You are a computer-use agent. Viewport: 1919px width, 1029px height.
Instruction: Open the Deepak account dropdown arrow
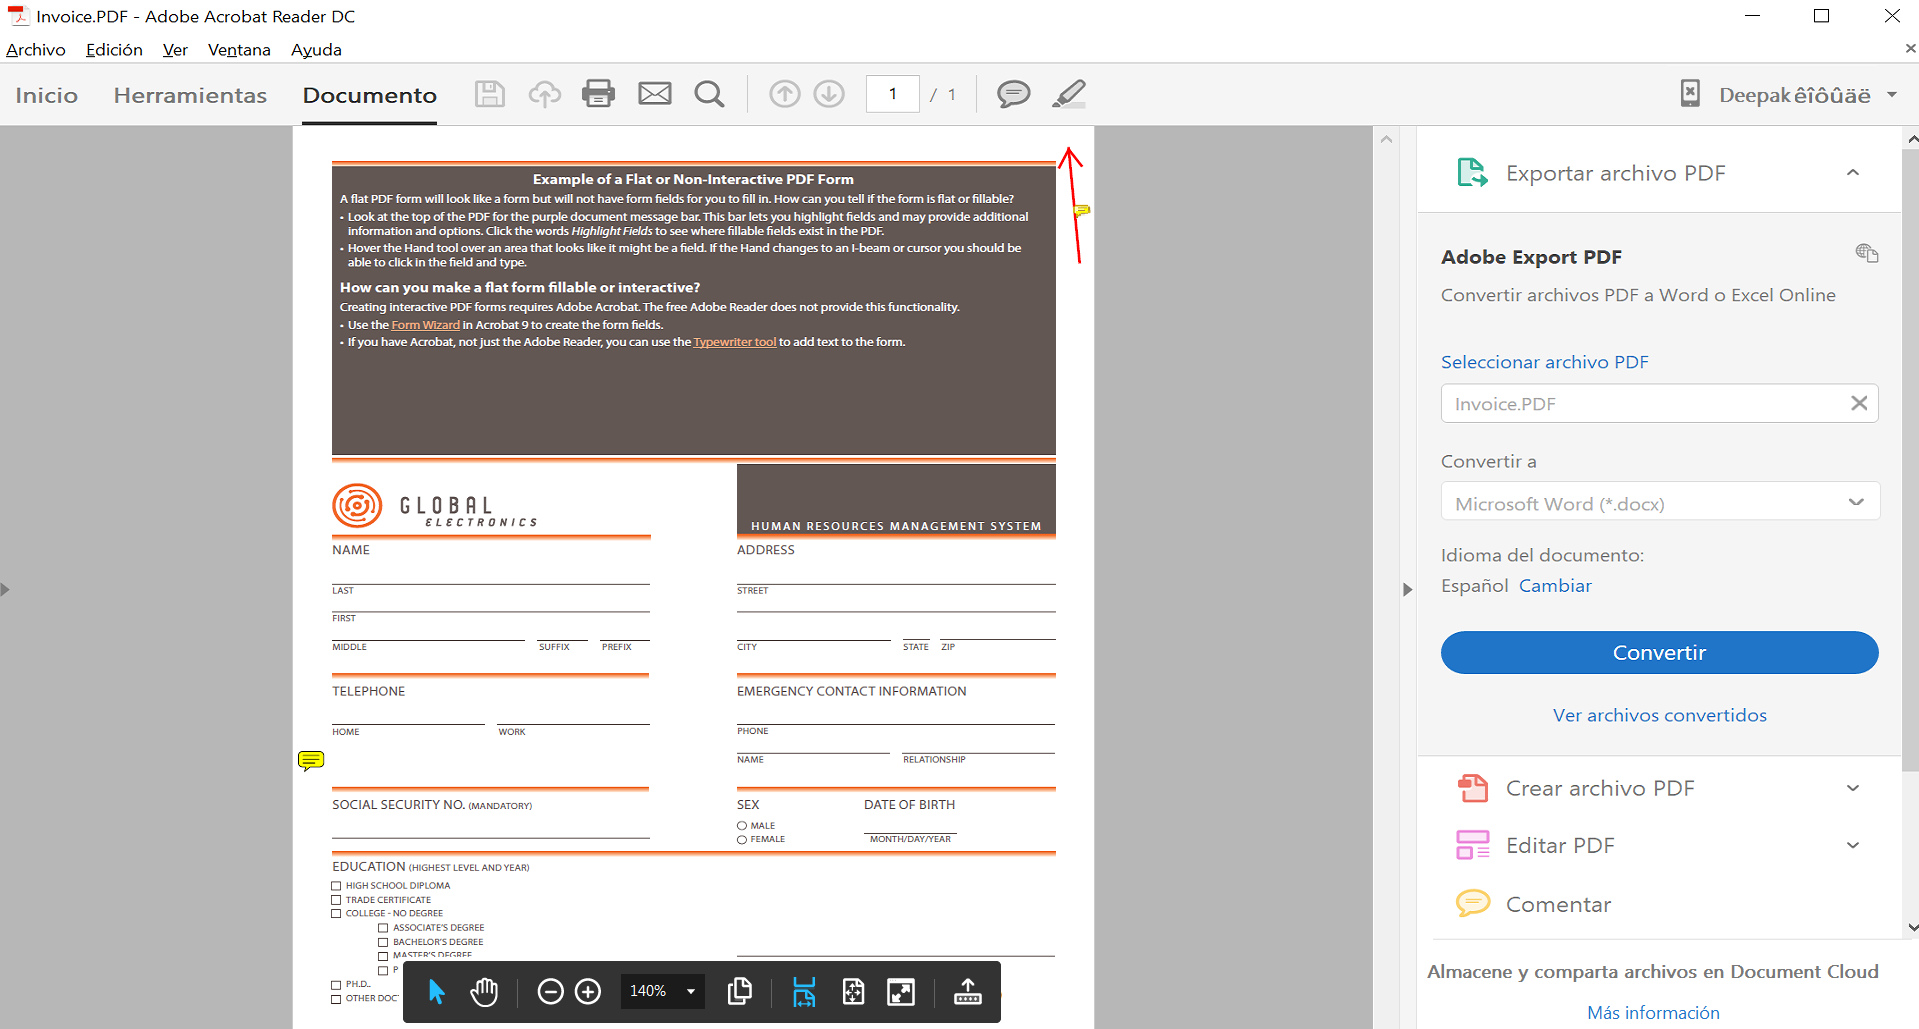click(1892, 95)
